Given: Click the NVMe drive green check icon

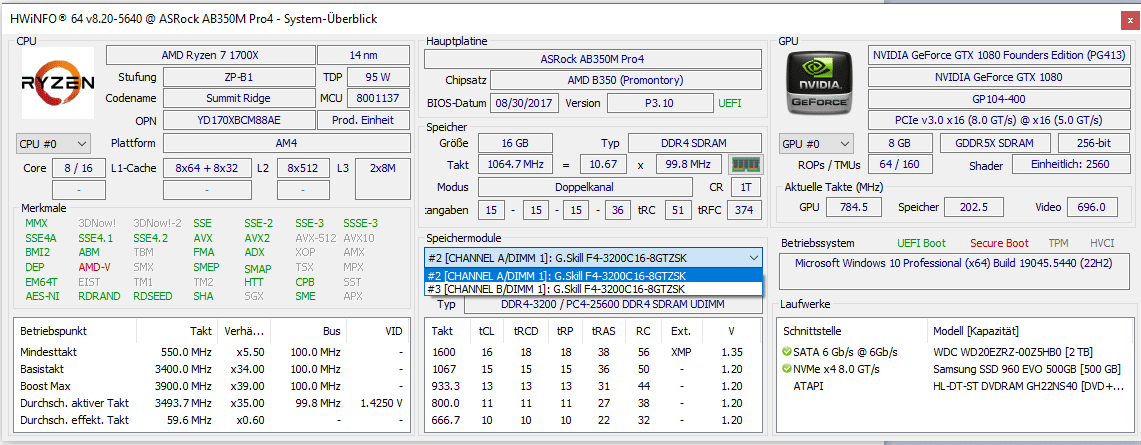Looking at the screenshot, I should (786, 369).
